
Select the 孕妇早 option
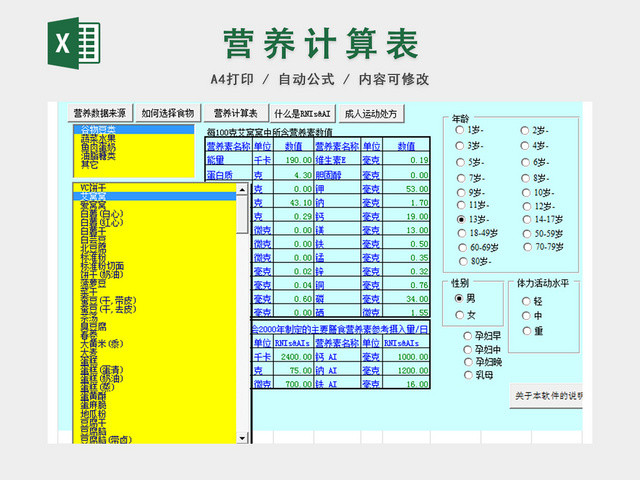[468, 336]
